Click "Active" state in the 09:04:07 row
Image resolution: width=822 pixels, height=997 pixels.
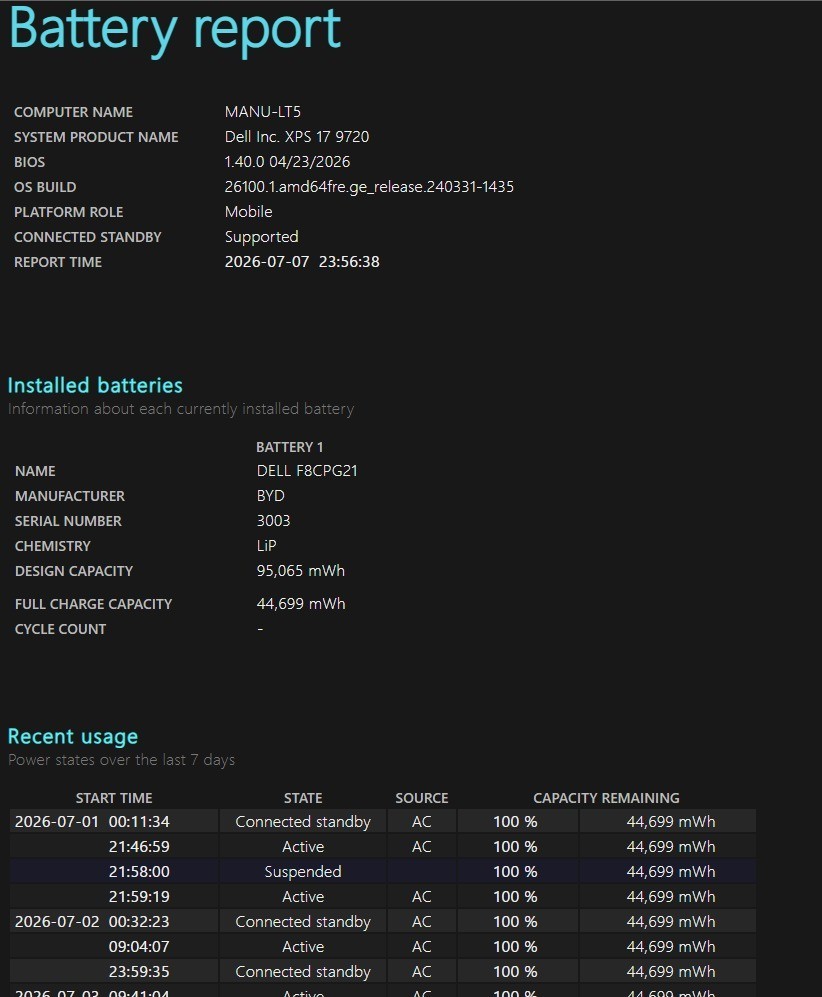[303, 947]
